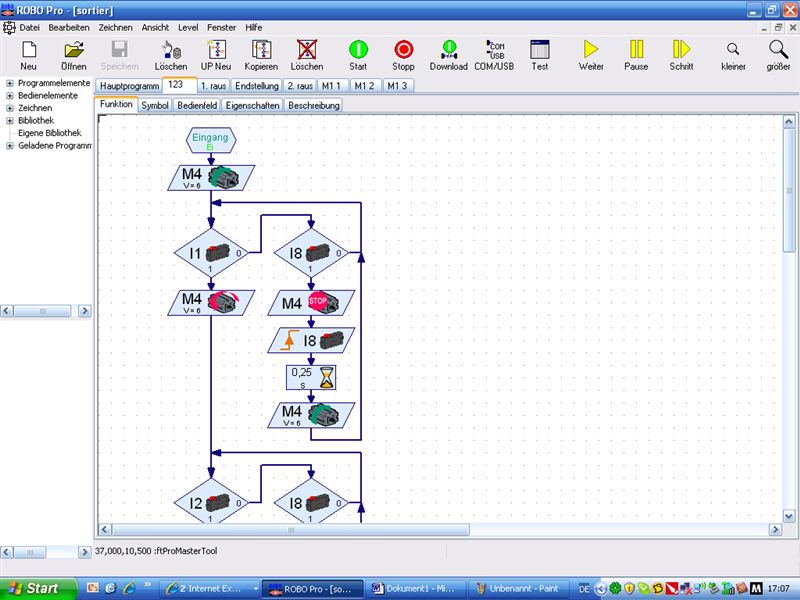Zoom out using the kleiner magnifier
Viewport: 800px width, 600px height.
733,56
